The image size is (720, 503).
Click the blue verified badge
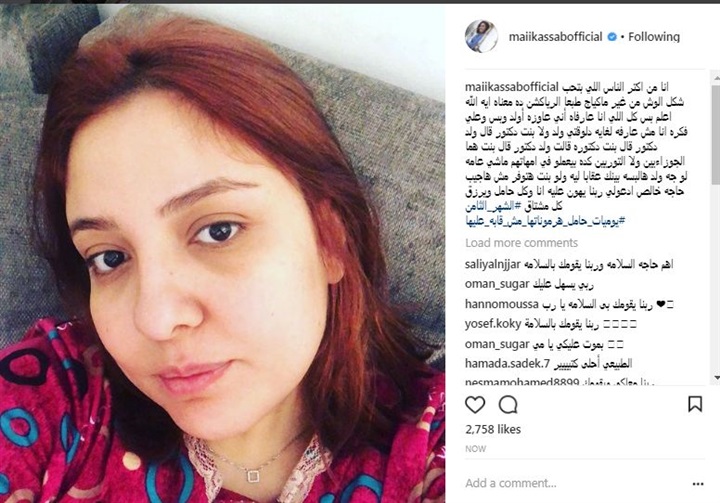[x=612, y=37]
